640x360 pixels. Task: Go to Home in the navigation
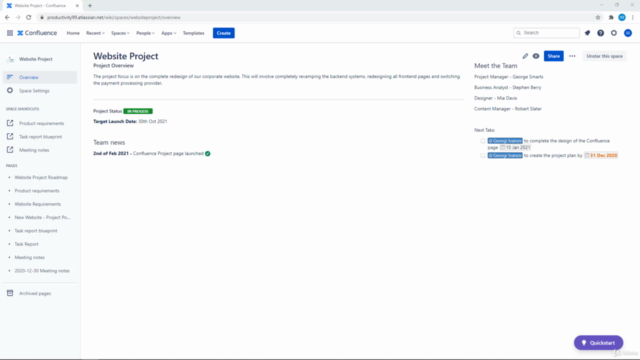click(73, 33)
